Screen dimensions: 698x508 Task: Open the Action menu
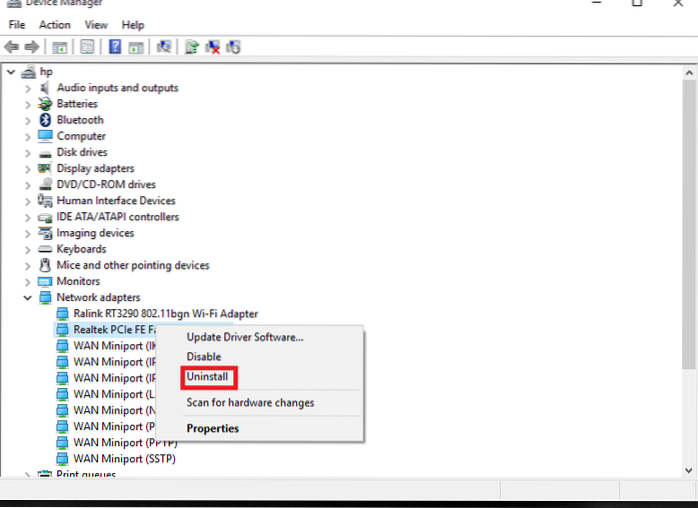tap(55, 24)
